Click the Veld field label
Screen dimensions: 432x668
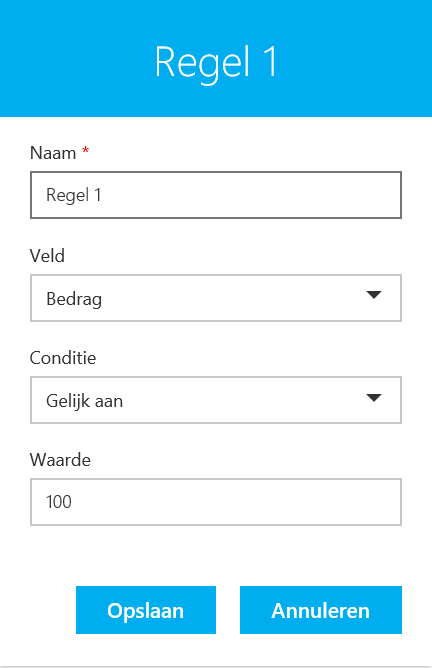tap(47, 256)
